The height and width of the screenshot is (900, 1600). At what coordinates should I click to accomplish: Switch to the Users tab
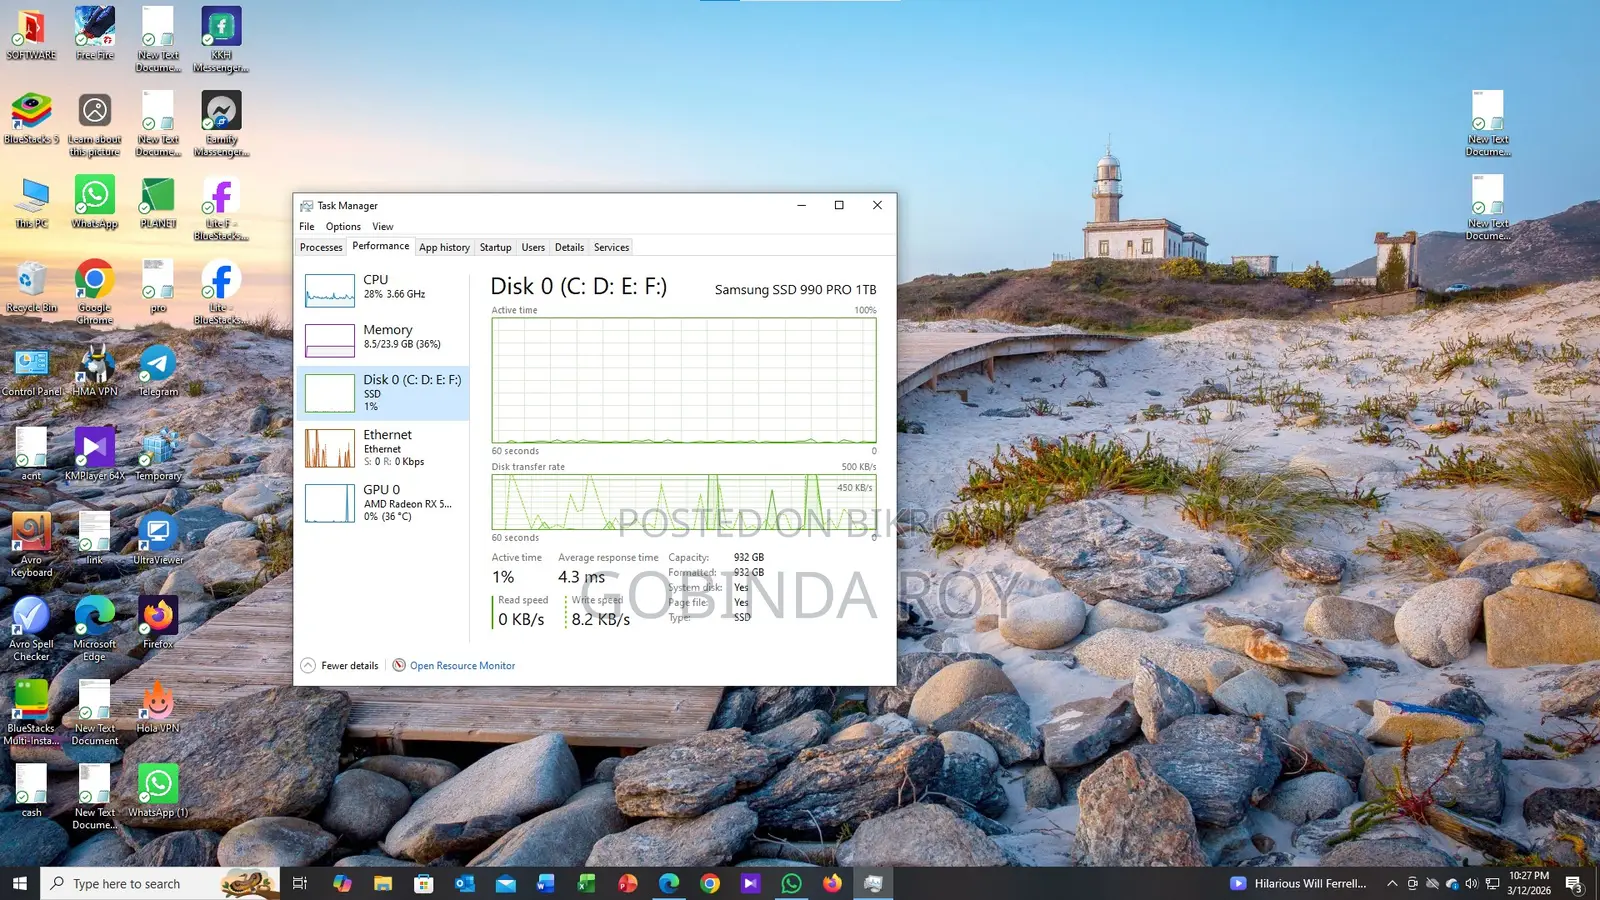click(533, 247)
